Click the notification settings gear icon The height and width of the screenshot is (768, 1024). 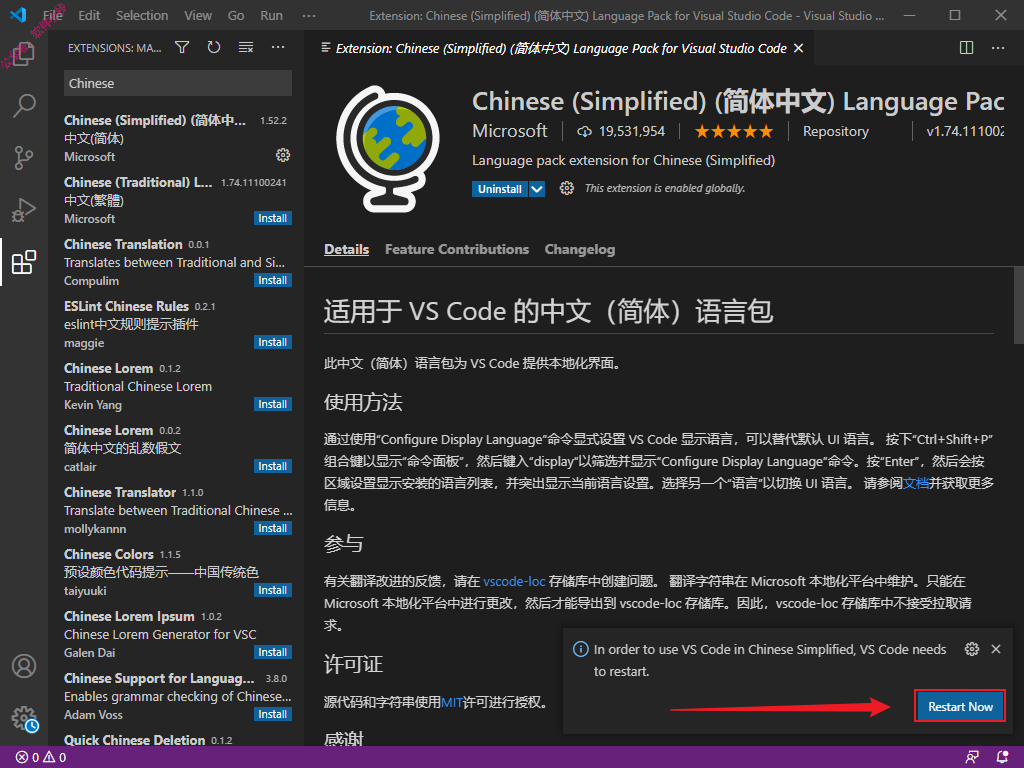point(972,648)
